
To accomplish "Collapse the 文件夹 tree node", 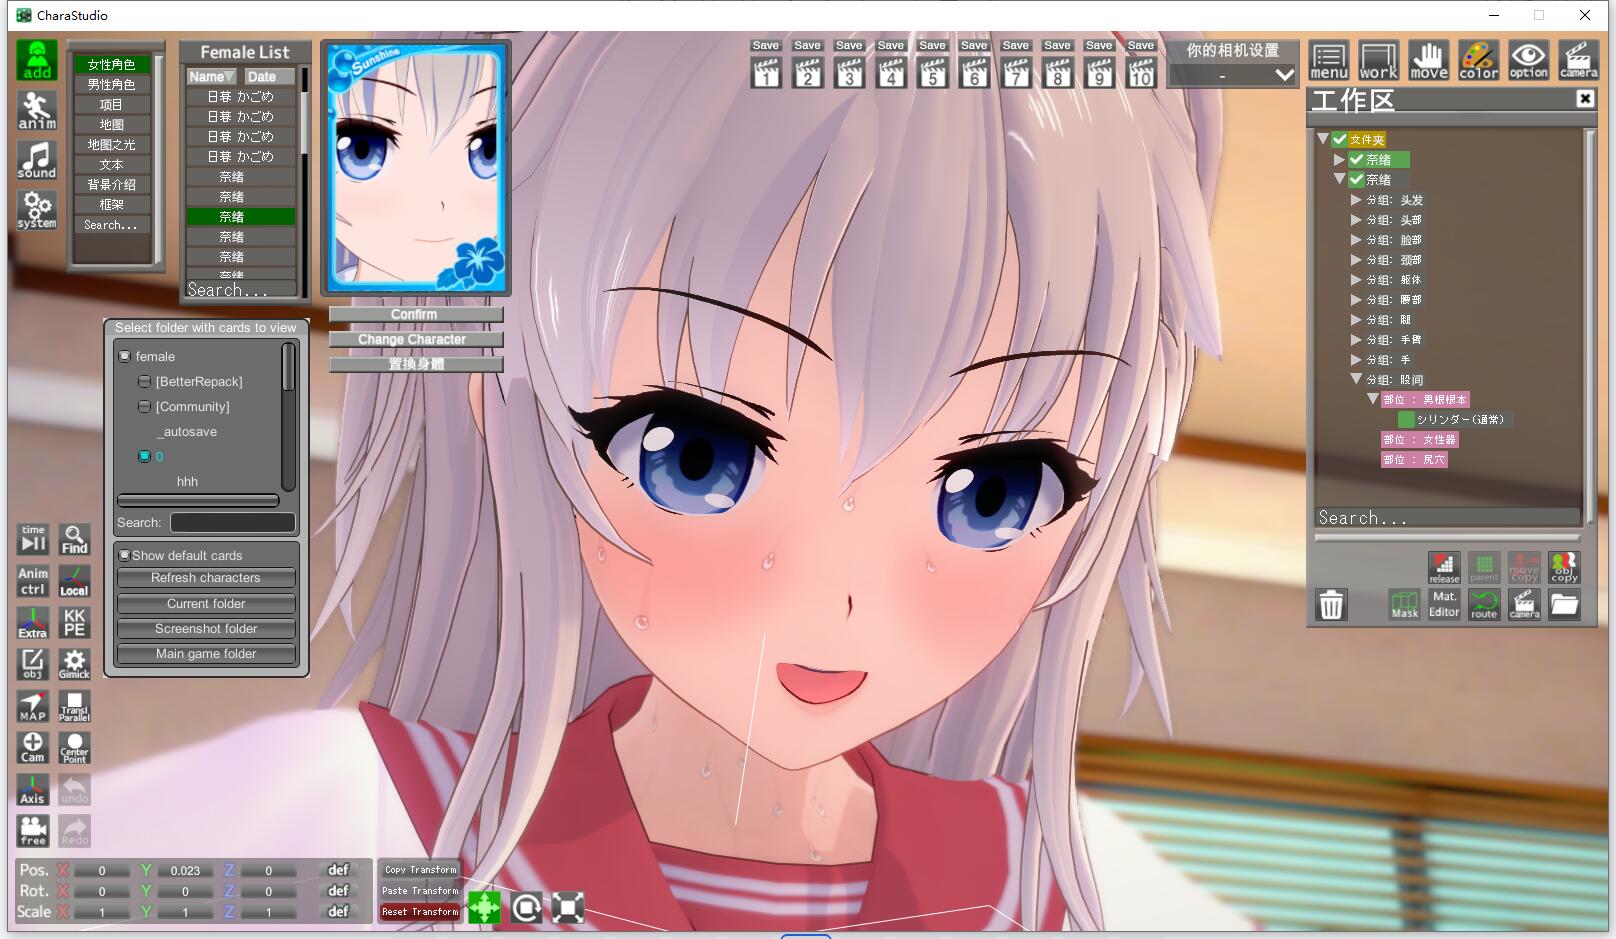I will (1323, 139).
